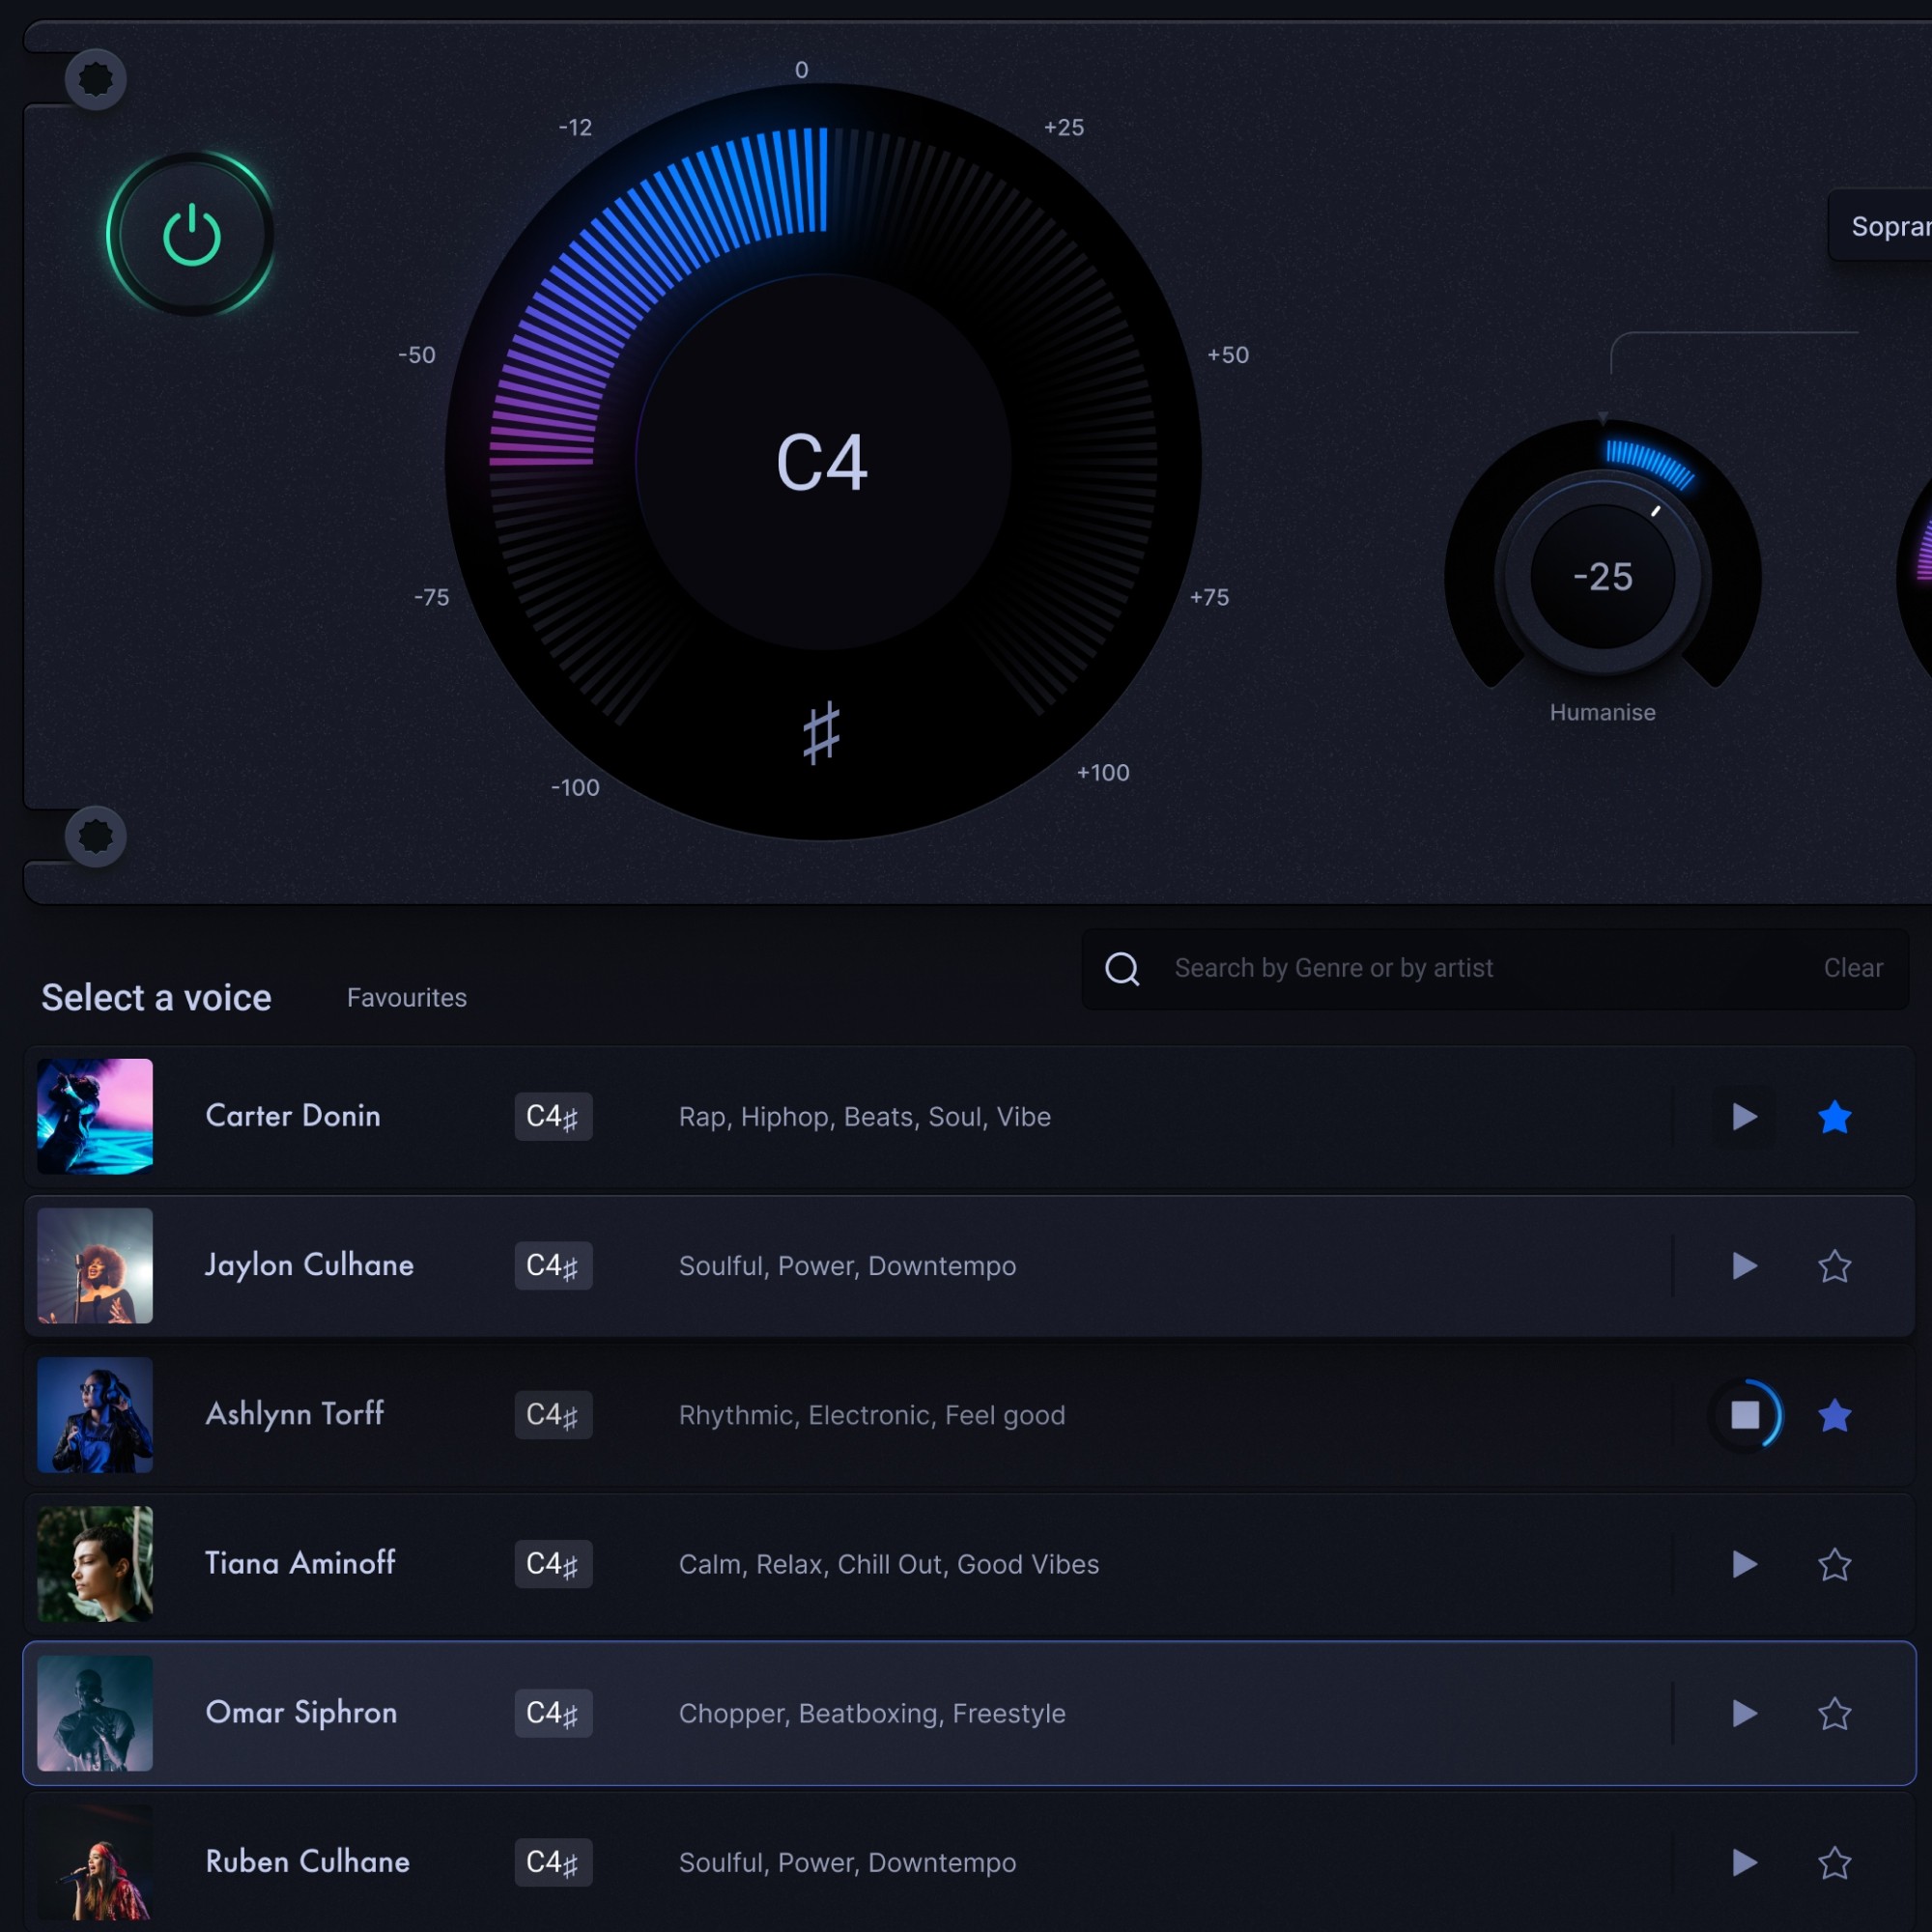This screenshot has height=1932, width=1932.
Task: Unfavourite Carter Donin star
Action: tap(1834, 1116)
